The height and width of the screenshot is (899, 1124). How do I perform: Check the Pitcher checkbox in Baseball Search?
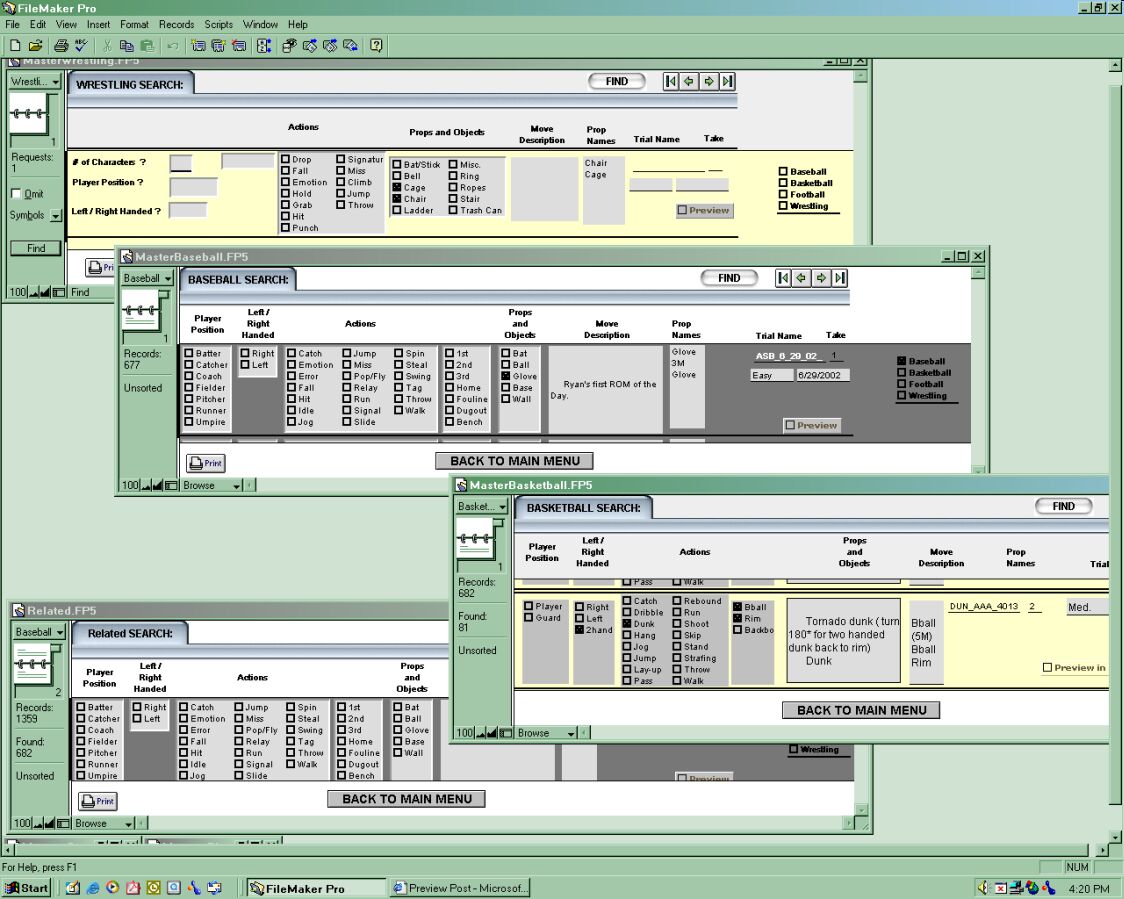point(189,399)
